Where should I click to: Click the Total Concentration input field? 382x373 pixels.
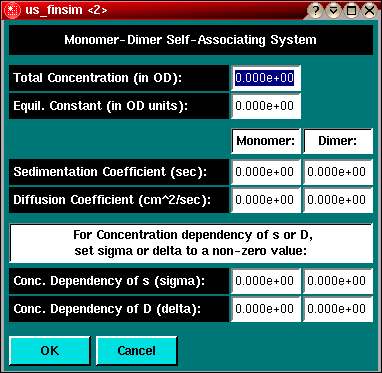[266, 78]
